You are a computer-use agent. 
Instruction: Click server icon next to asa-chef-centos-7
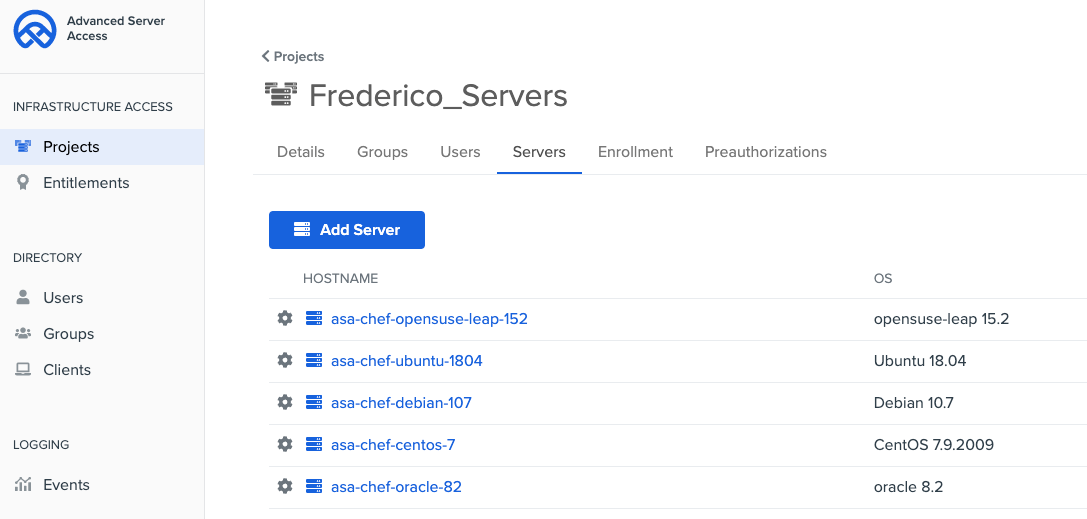(x=314, y=445)
